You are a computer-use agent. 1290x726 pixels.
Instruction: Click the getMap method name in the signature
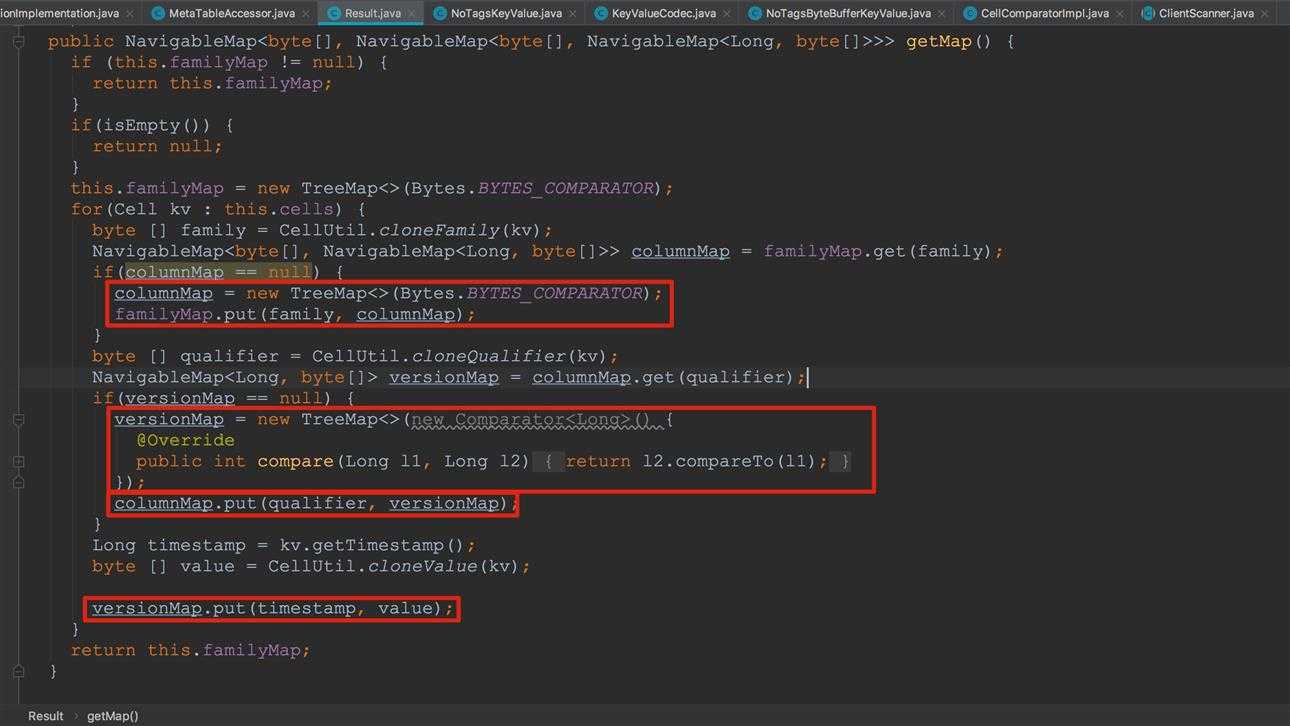tap(939, 42)
